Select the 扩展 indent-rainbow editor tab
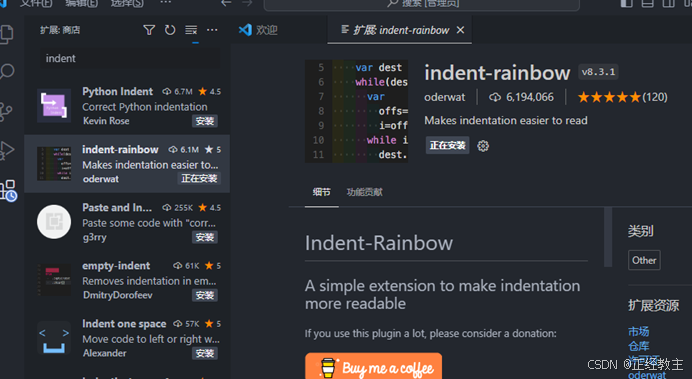The width and height of the screenshot is (692, 379). pyautogui.click(x=399, y=30)
